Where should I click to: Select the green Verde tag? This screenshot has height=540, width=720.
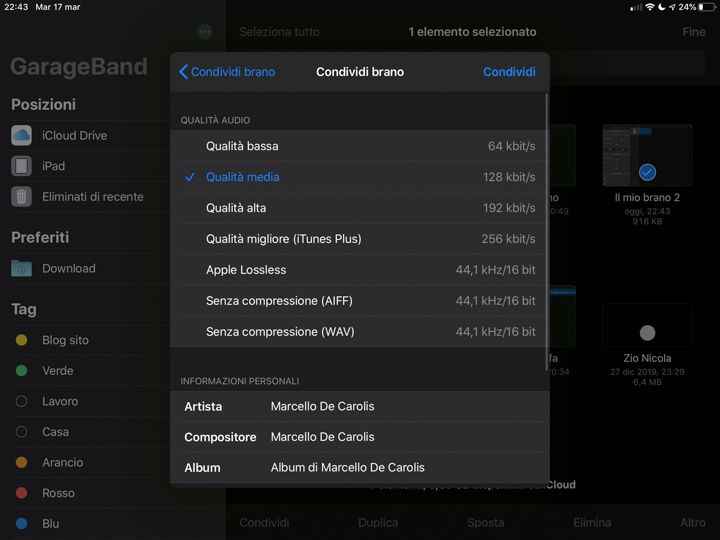pos(22,371)
